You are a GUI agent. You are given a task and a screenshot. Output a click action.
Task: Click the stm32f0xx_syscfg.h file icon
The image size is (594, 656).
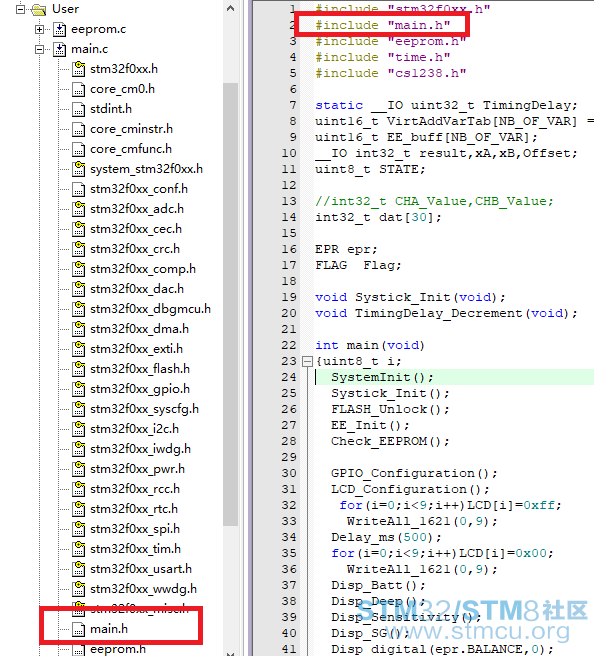pyautogui.click(x=78, y=409)
